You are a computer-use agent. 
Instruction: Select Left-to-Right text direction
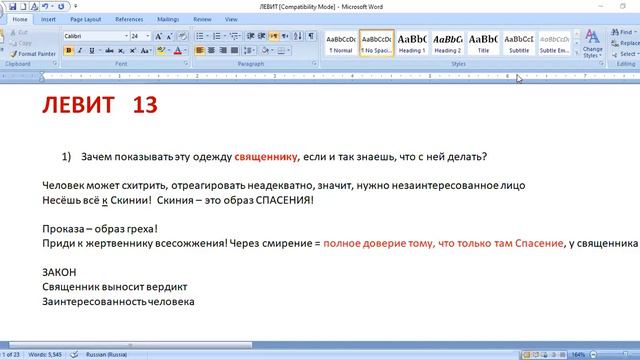274,36
